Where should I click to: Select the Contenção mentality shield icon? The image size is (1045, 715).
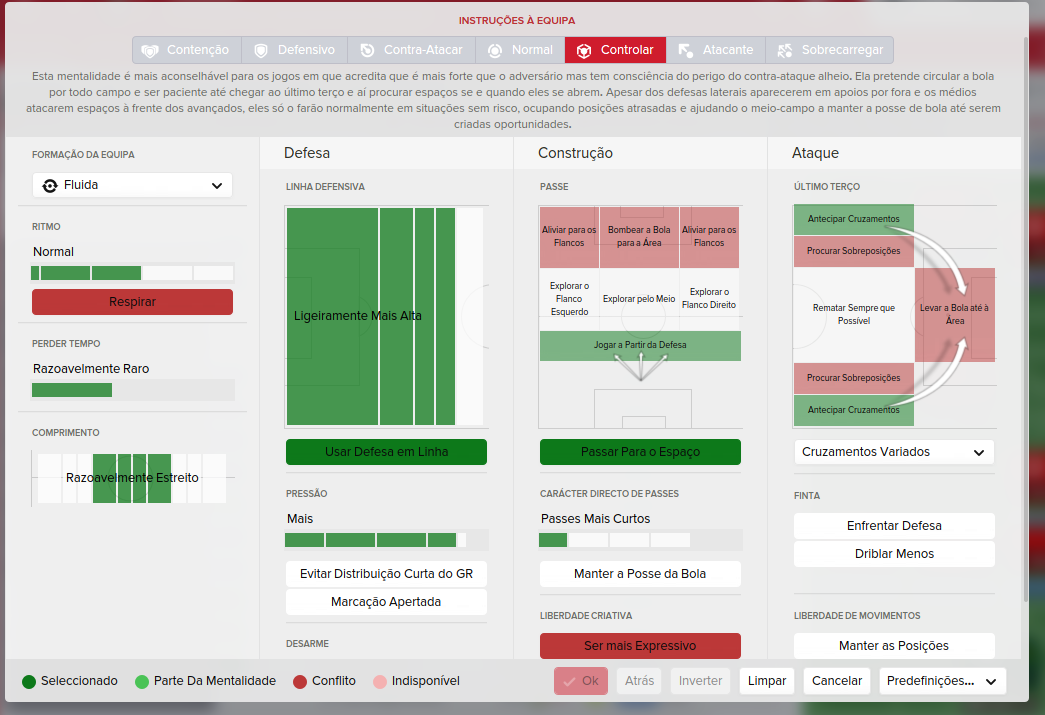point(150,51)
